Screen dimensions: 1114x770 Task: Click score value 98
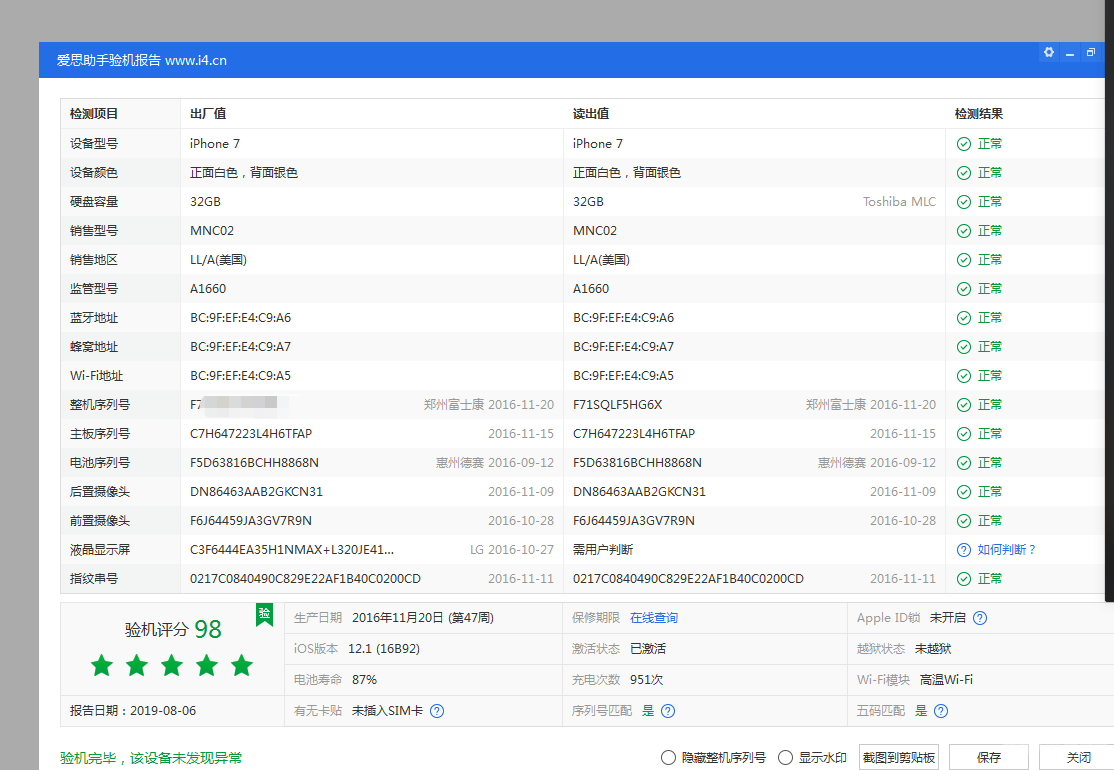point(208,629)
